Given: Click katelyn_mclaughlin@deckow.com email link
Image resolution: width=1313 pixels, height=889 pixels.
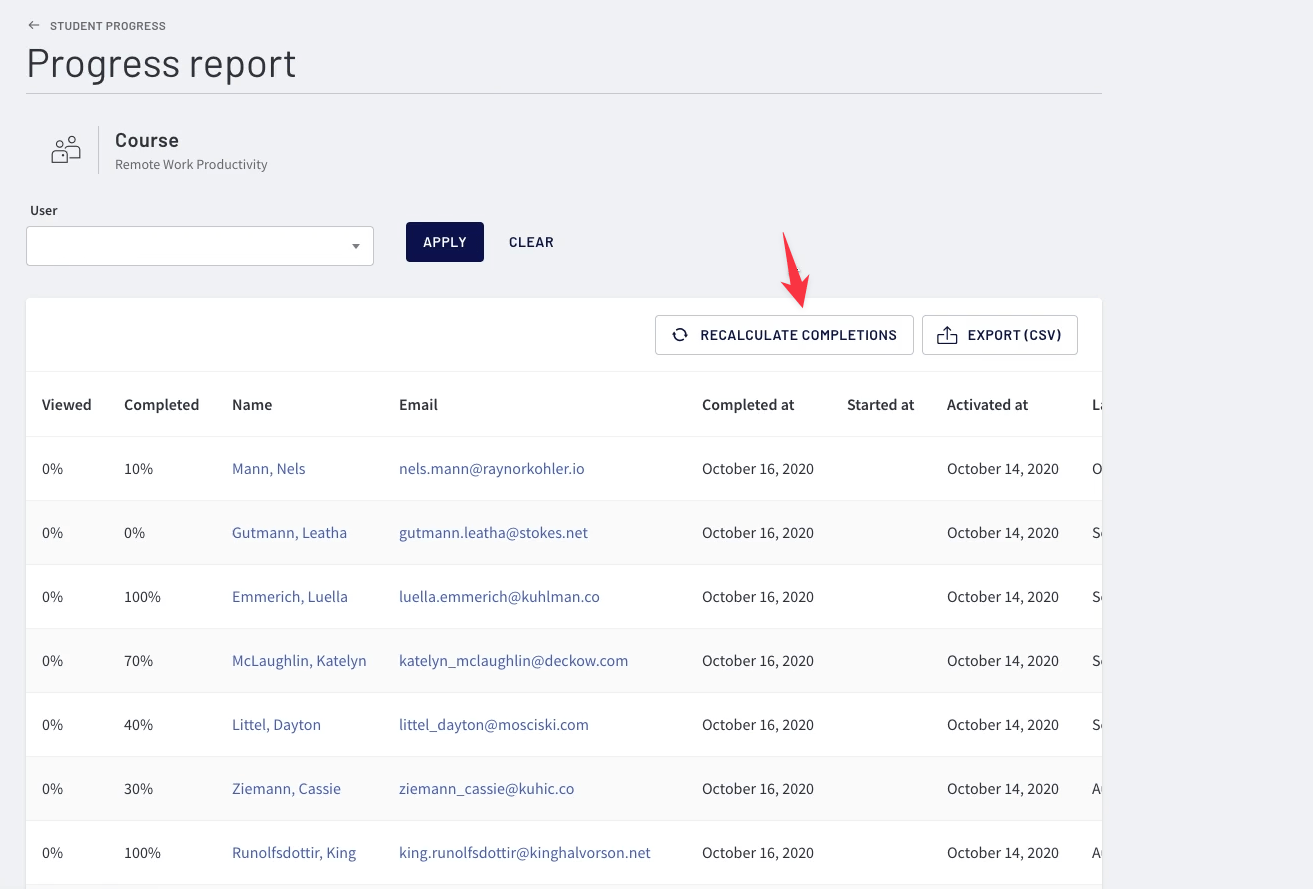Looking at the screenshot, I should pos(513,661).
